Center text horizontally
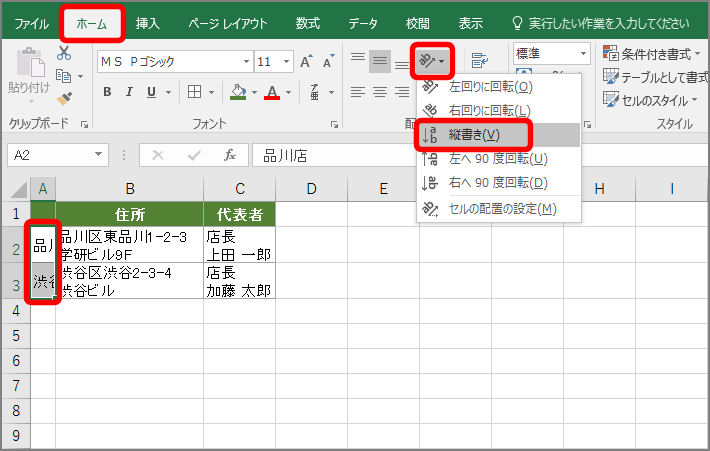This screenshot has width=710, height=451. point(379,92)
